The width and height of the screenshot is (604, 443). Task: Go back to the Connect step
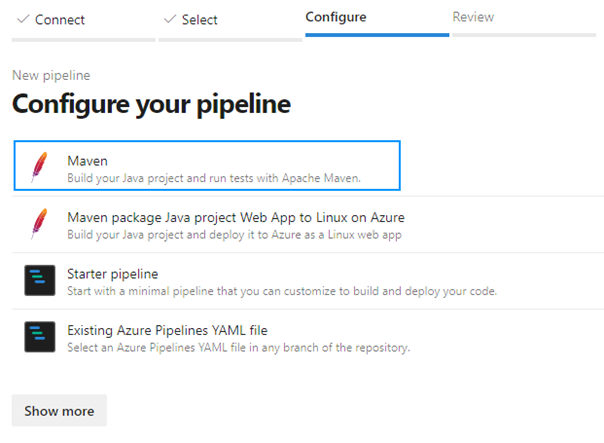pos(60,20)
